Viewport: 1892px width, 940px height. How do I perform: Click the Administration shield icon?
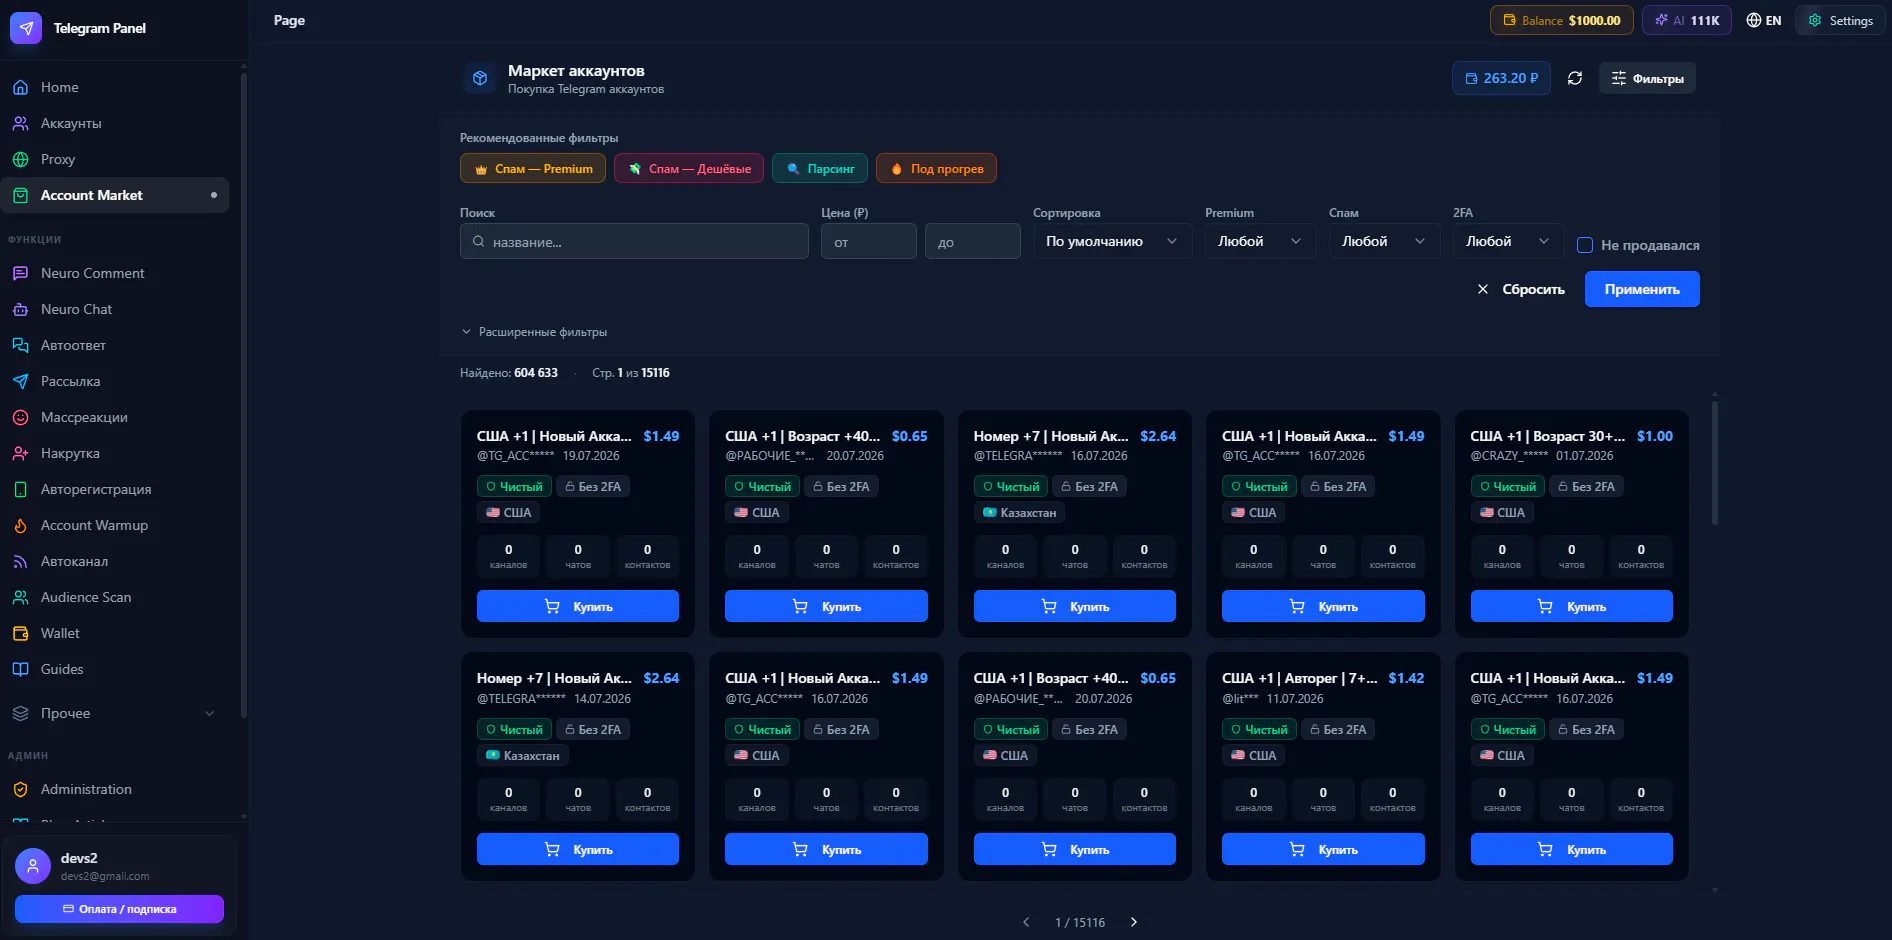20,790
